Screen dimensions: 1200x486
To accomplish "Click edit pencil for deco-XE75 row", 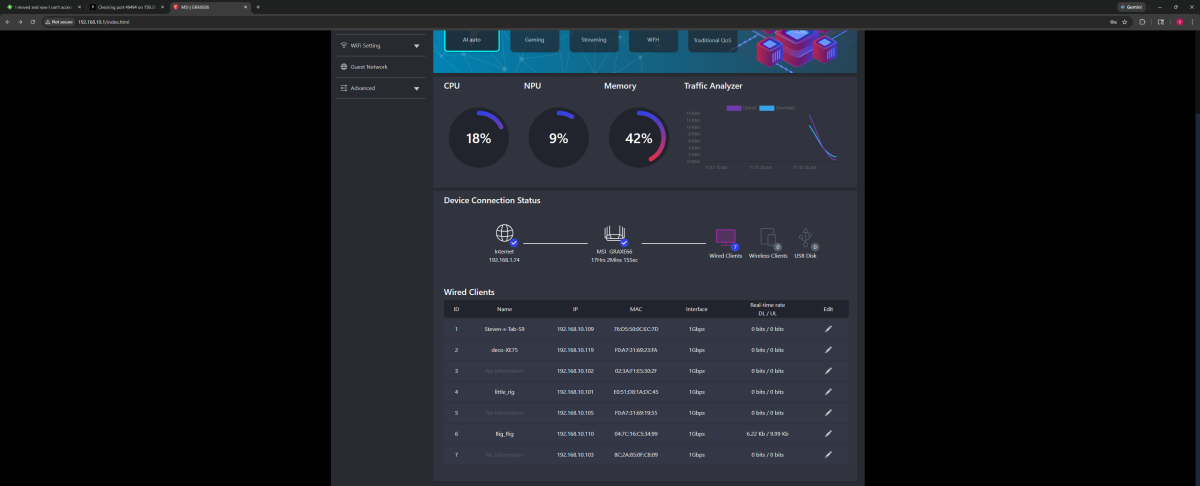I will [828, 349].
